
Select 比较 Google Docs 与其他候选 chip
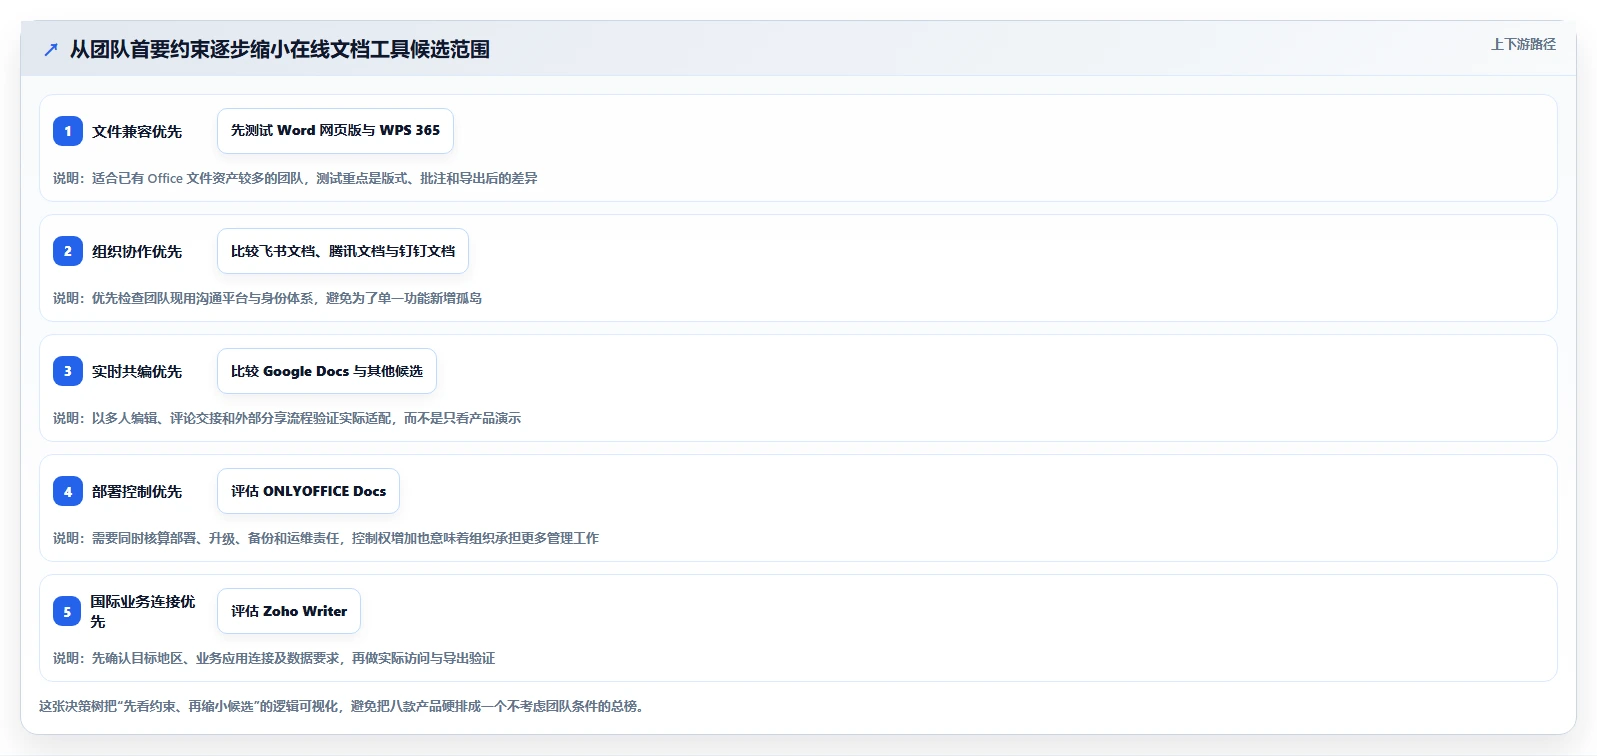(327, 371)
